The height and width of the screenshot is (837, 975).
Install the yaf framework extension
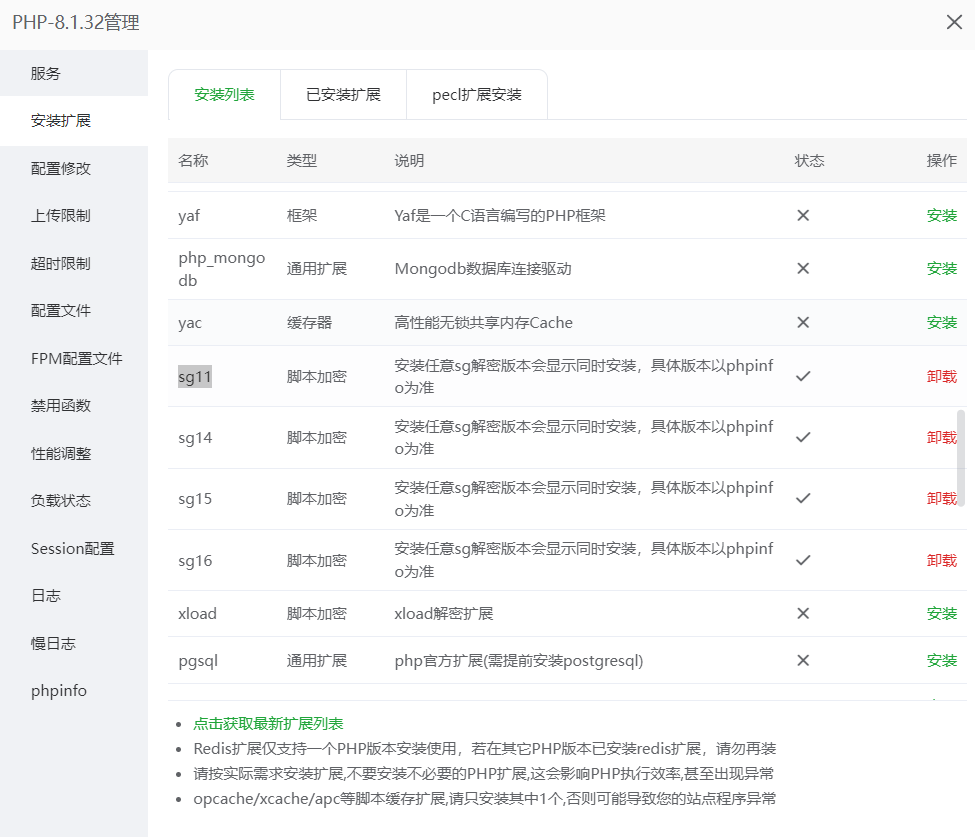pyautogui.click(x=941, y=215)
